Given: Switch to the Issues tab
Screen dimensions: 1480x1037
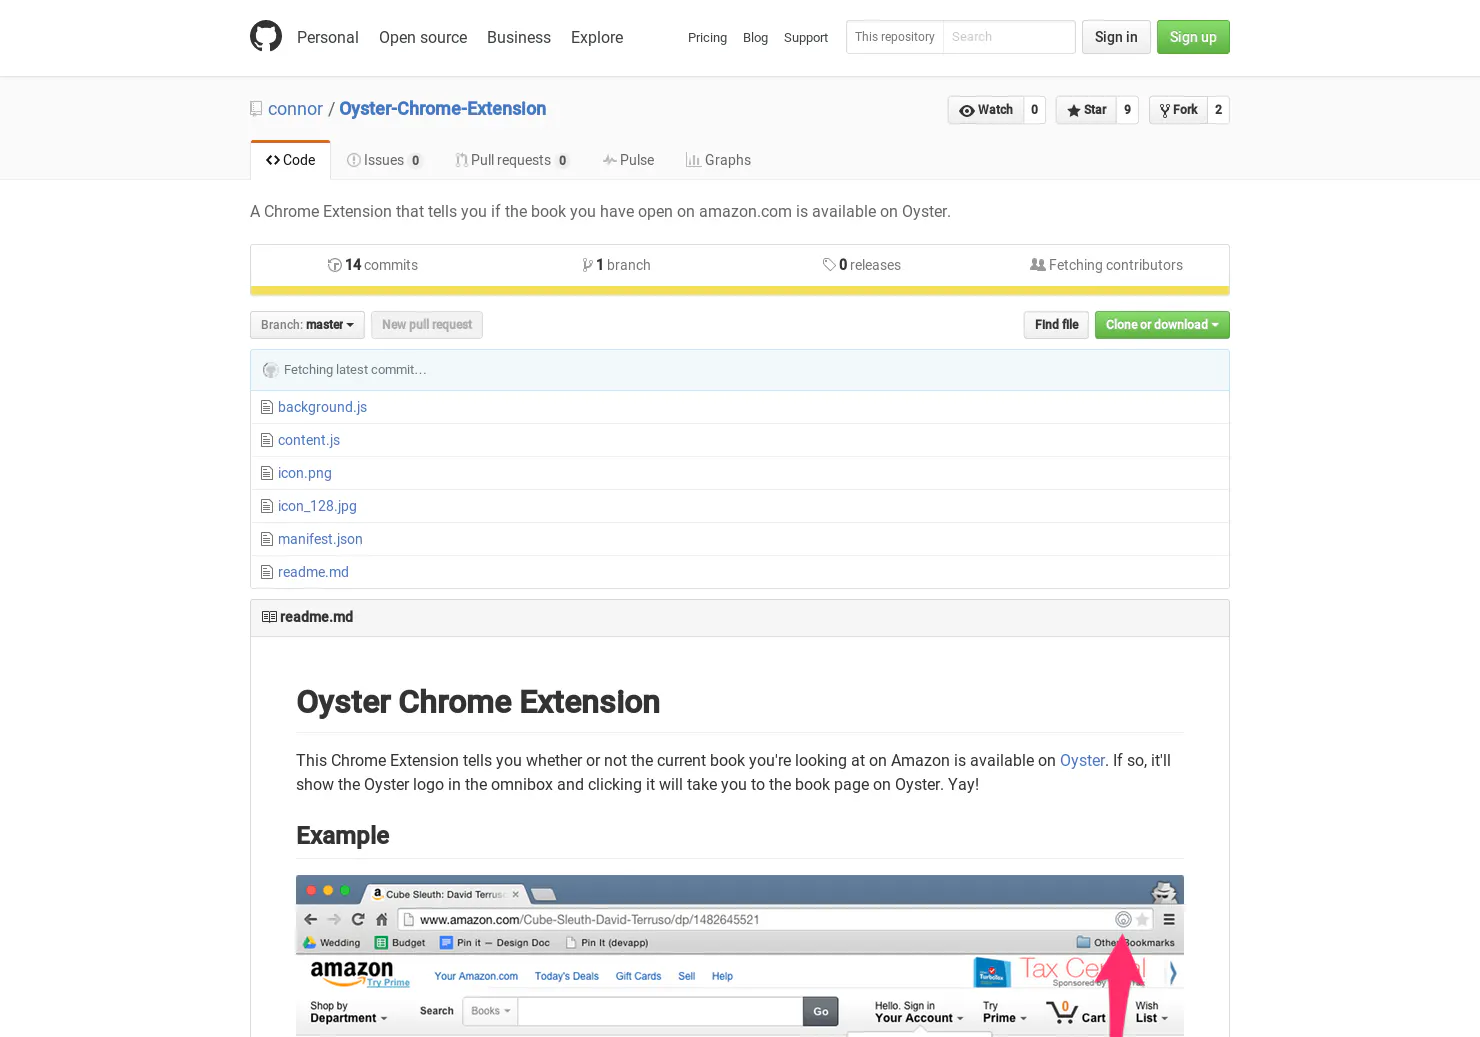Looking at the screenshot, I should pyautogui.click(x=384, y=160).
